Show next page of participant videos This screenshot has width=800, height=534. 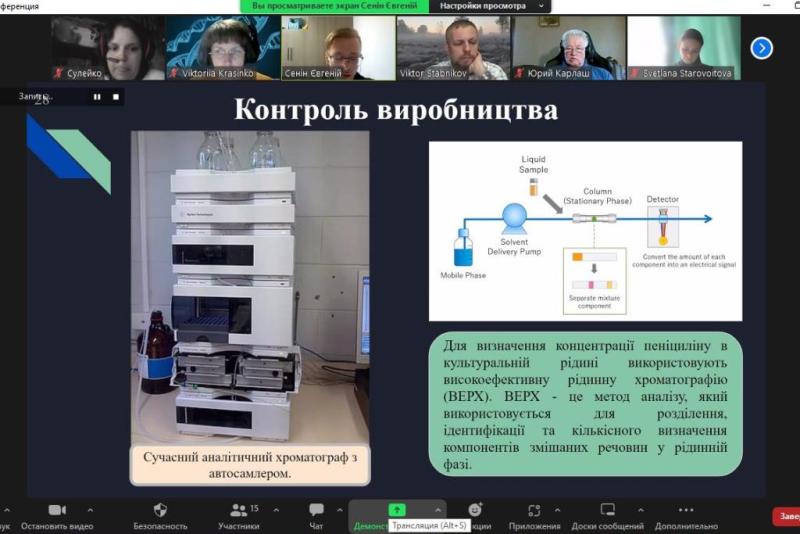(x=761, y=48)
